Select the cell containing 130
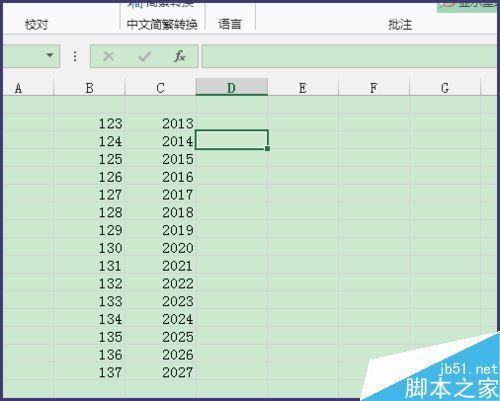The image size is (500, 401). pyautogui.click(x=89, y=248)
